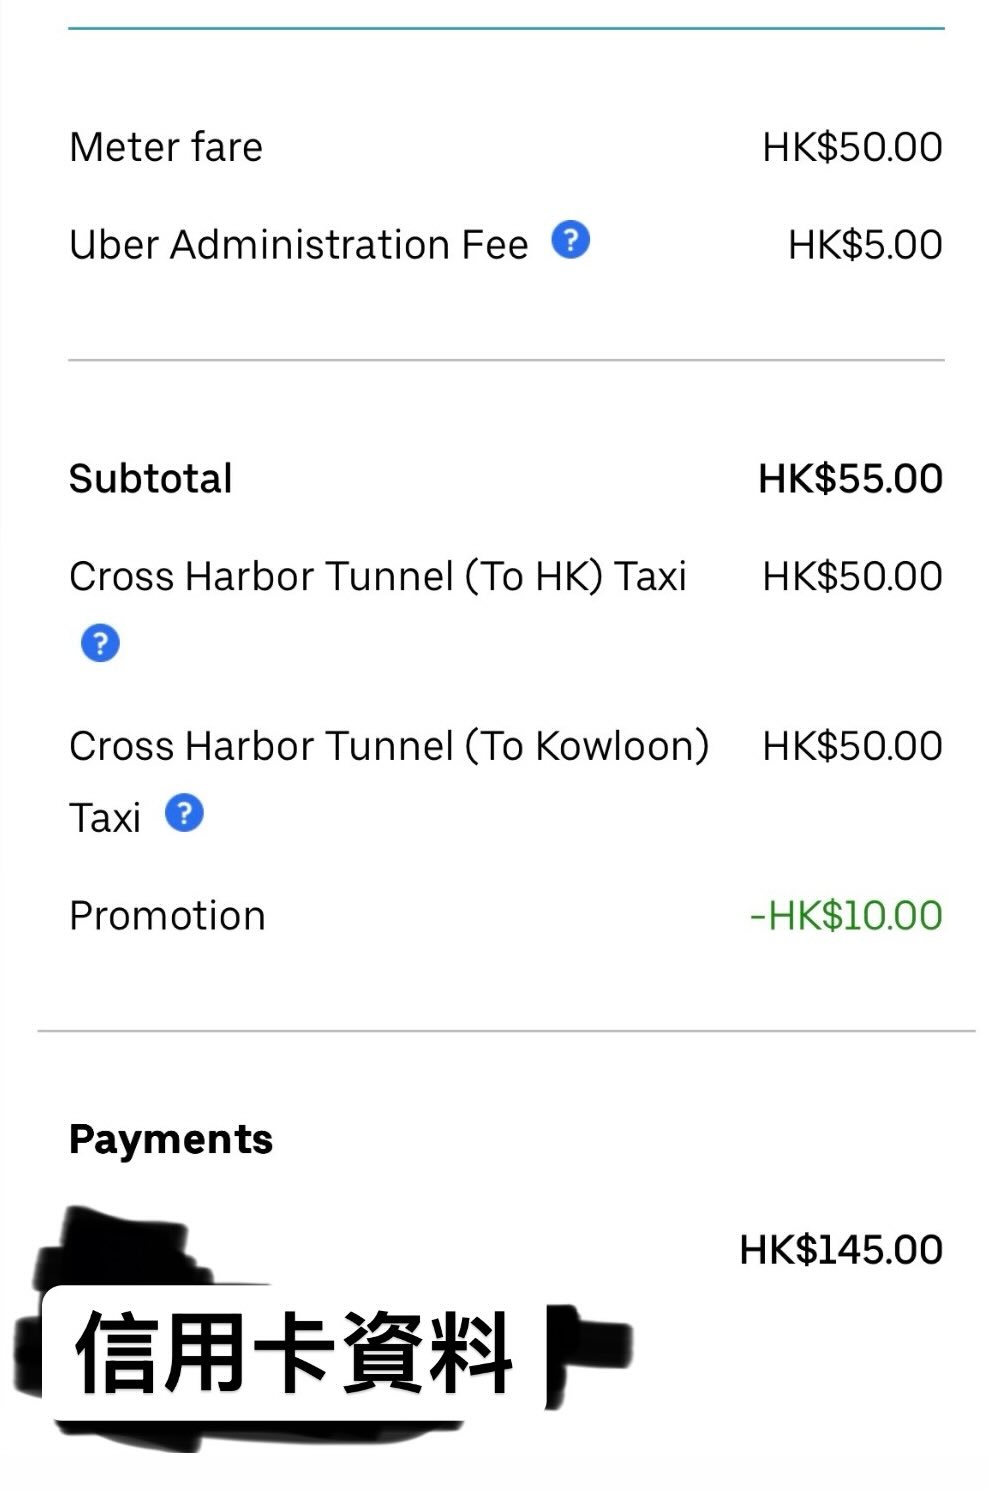Click the HK$5.00 administration fee amount
Viewport: 989px width, 1490px height.
865,245
